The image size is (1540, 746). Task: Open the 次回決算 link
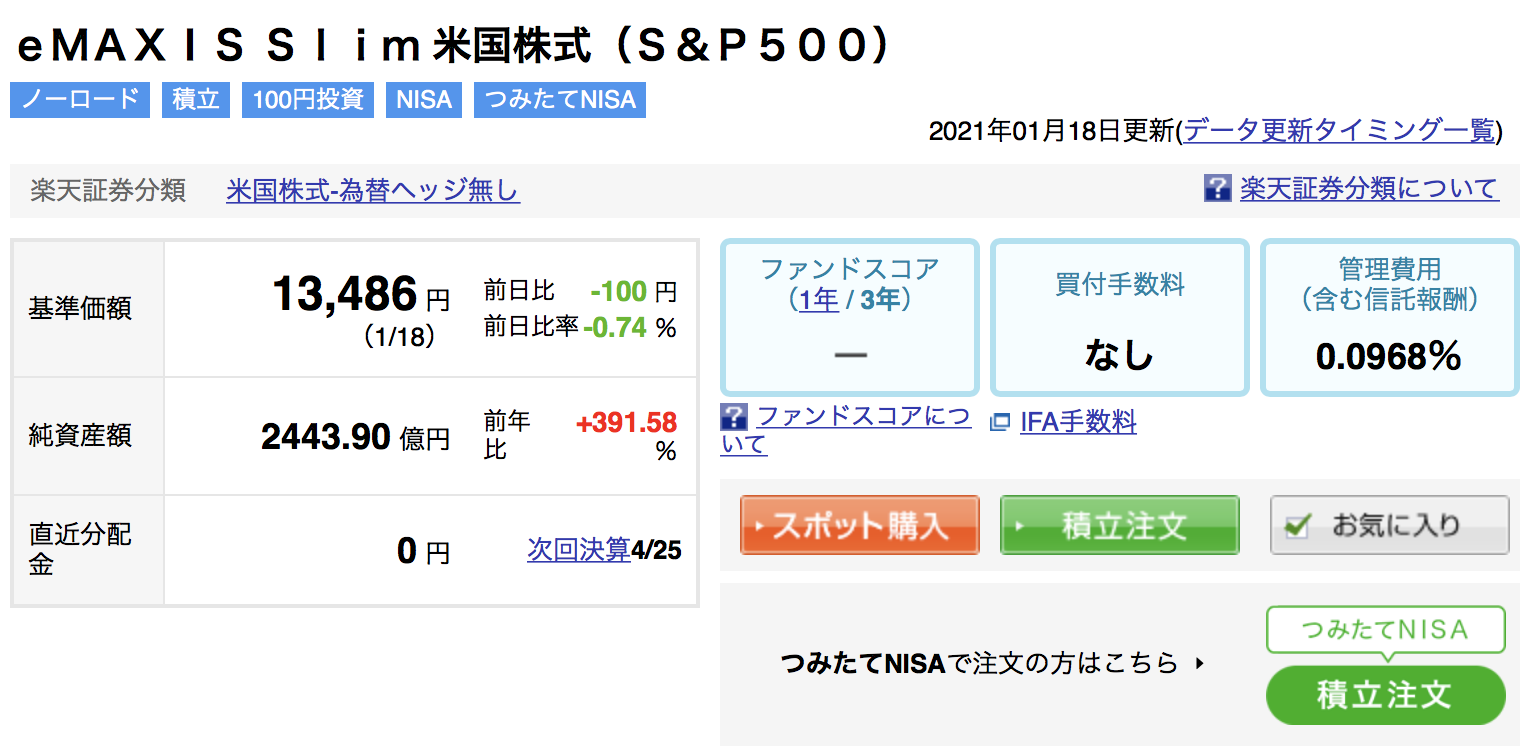[579, 549]
